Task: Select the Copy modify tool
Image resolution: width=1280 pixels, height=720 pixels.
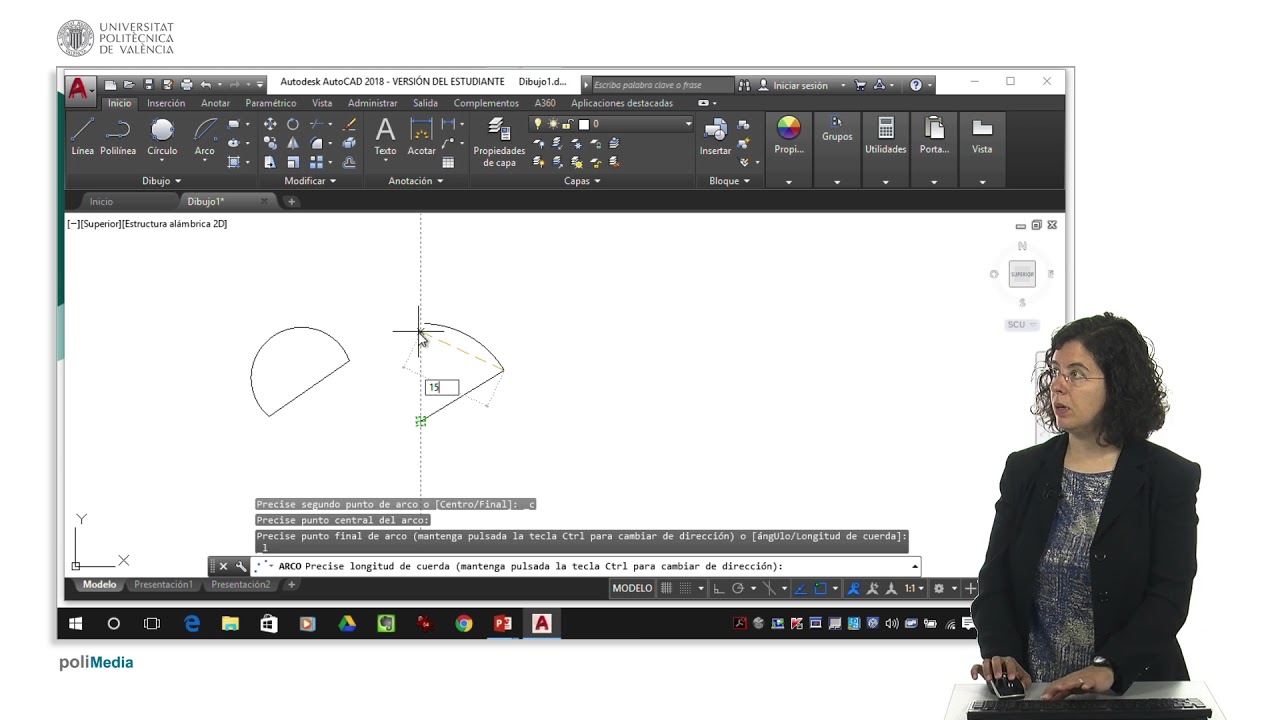Action: coord(270,143)
